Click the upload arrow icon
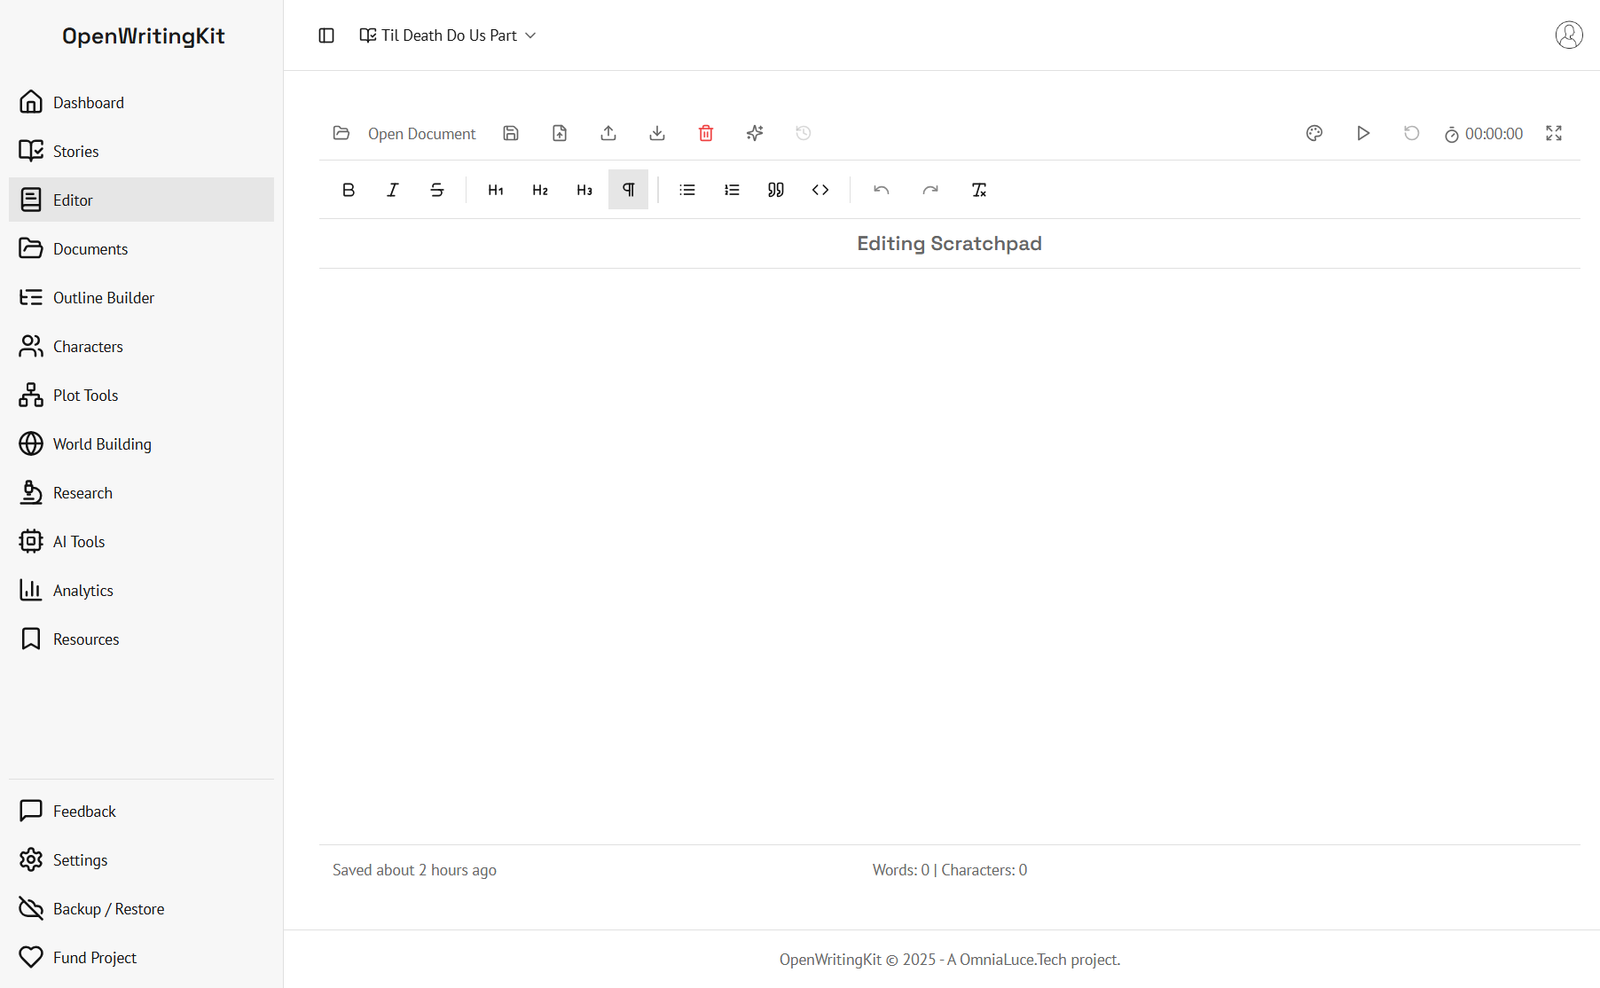 pos(608,133)
